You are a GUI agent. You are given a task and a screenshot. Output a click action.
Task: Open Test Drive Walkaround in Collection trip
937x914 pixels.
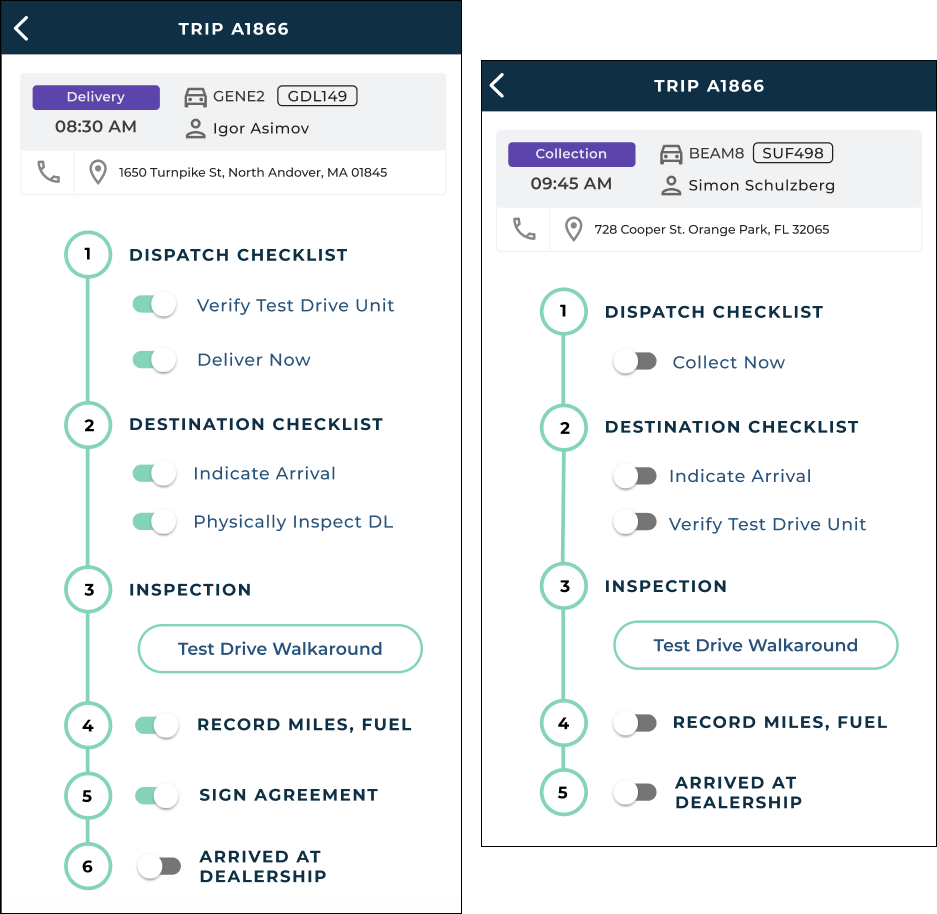pos(755,646)
